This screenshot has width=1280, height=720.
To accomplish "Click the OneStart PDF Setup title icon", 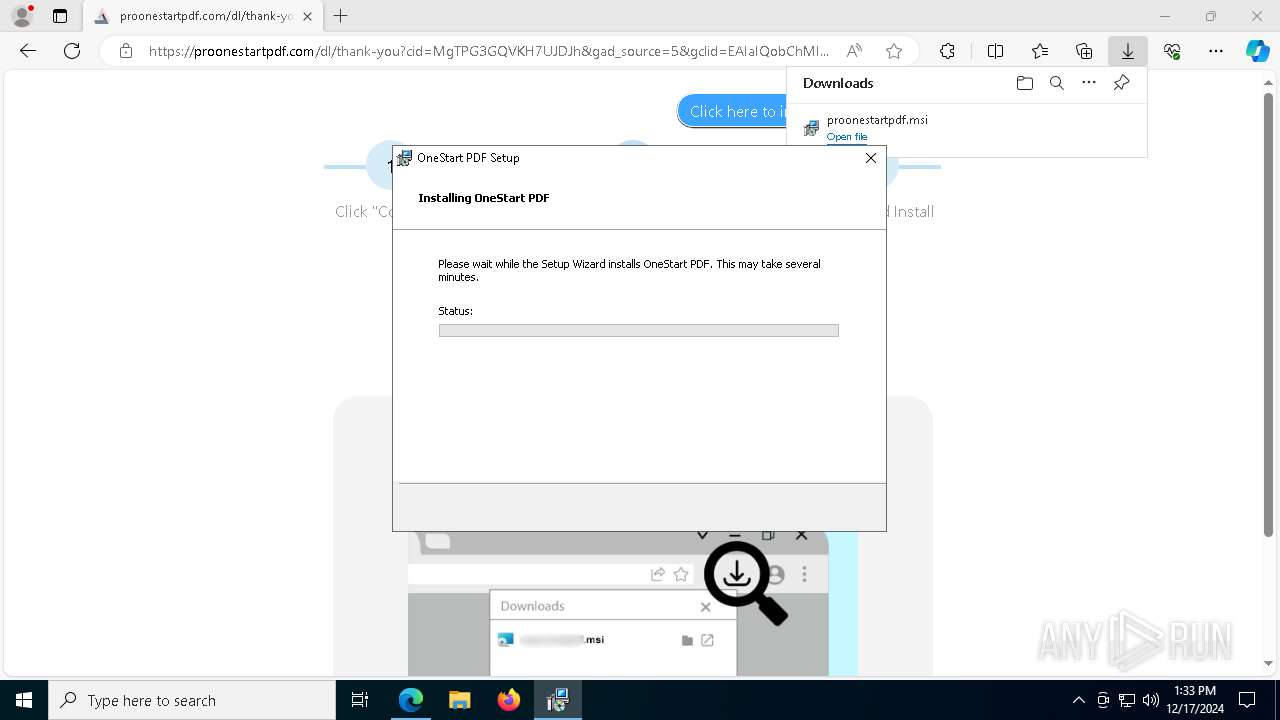I will (x=404, y=158).
